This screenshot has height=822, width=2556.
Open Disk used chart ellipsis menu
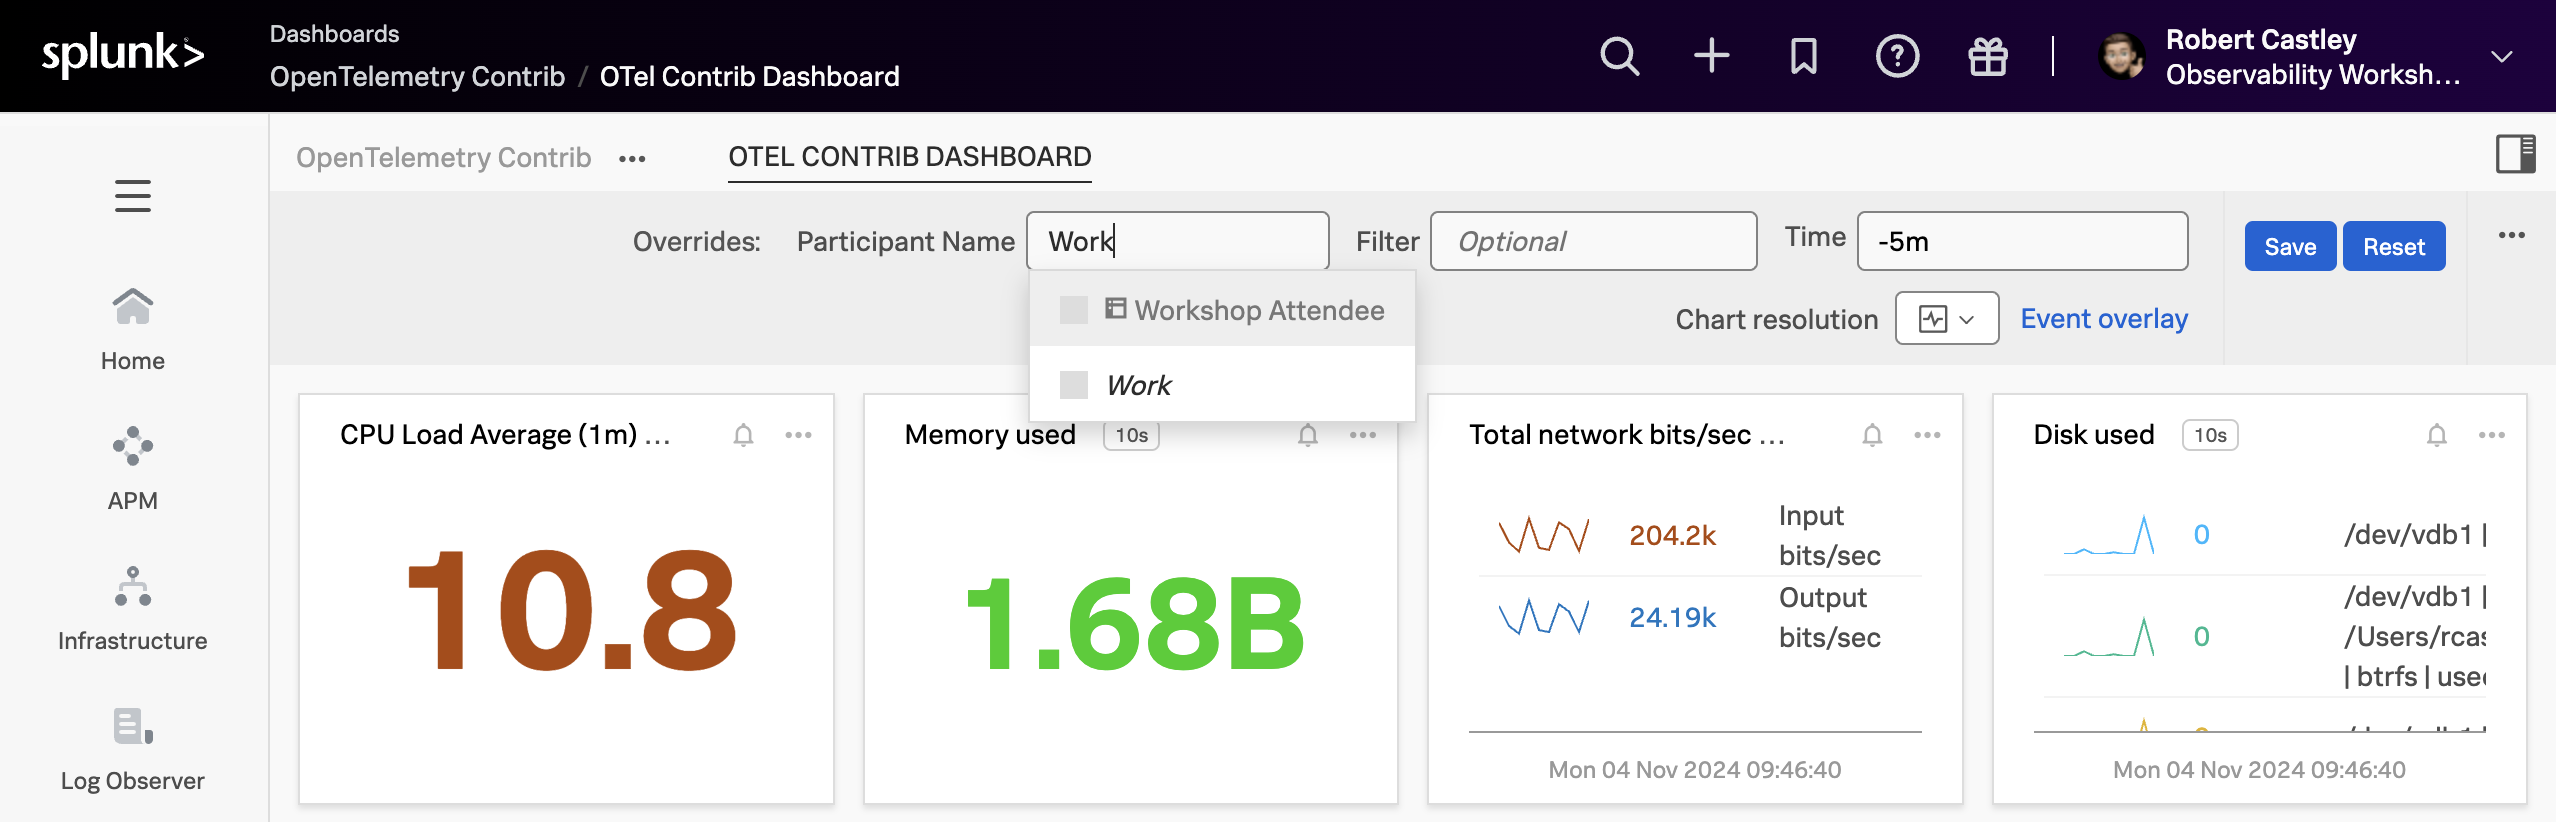pos(2491,435)
